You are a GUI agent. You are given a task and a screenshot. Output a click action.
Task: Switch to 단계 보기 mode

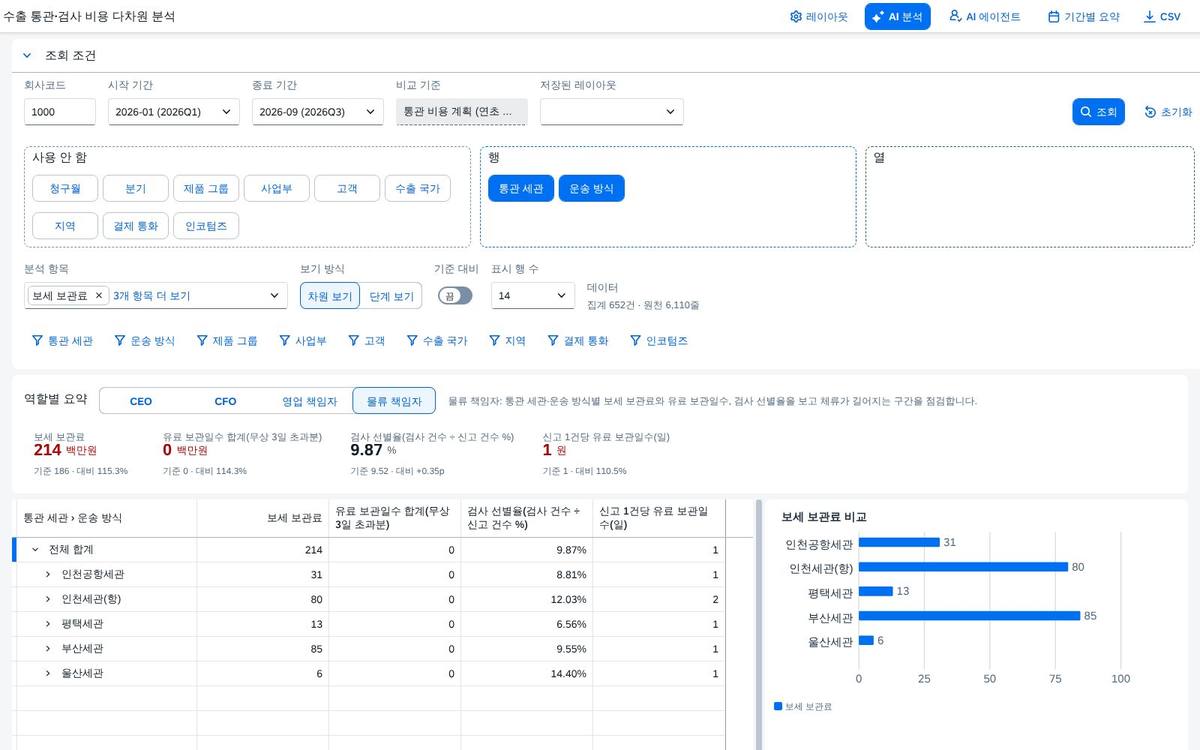tap(390, 296)
